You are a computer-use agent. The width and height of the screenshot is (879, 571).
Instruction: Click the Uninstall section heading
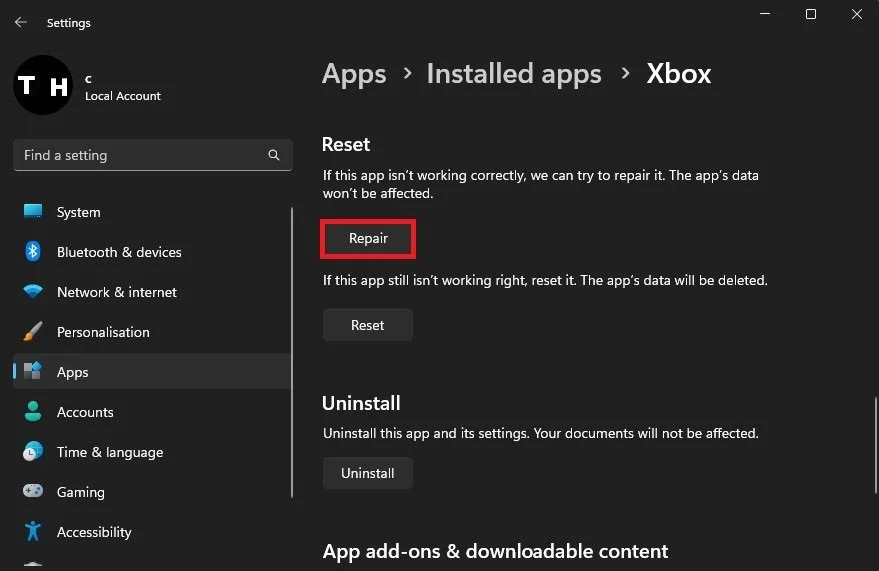point(361,403)
